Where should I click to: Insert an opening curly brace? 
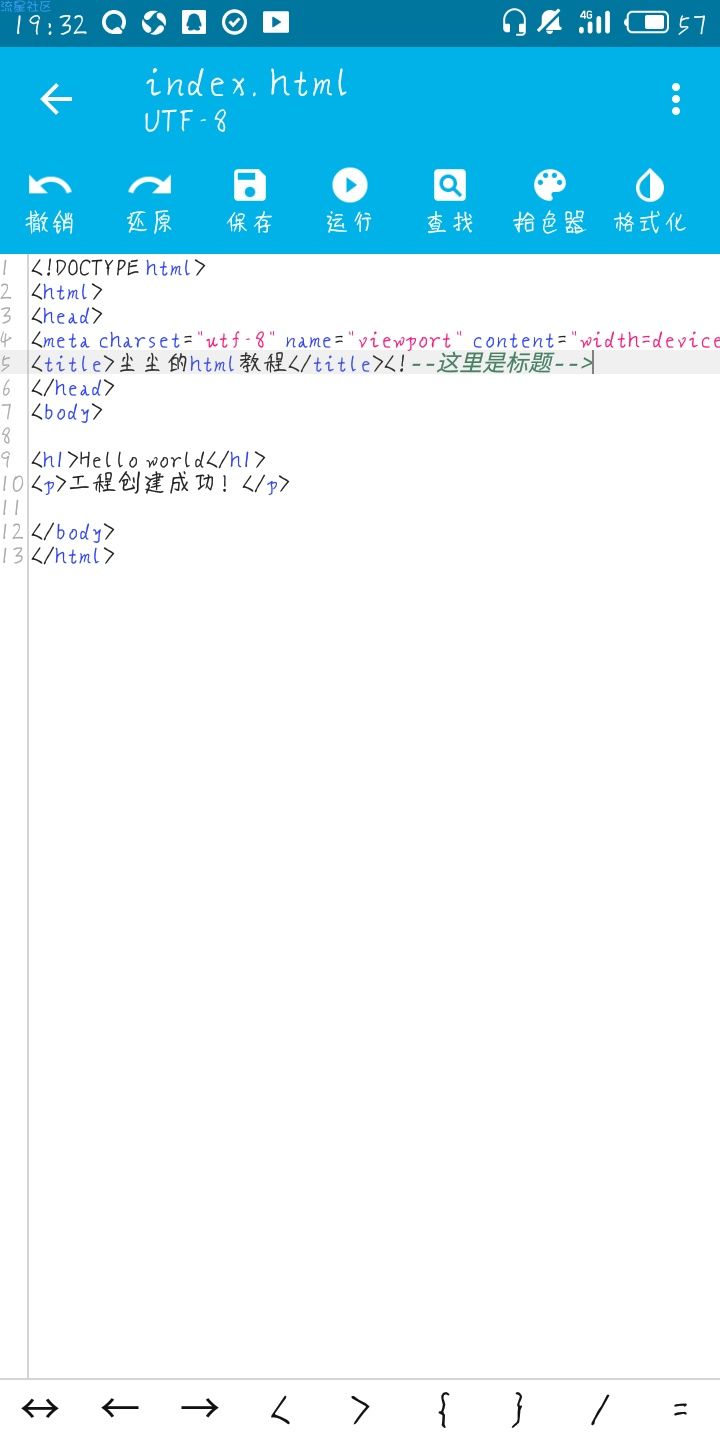[x=442, y=1409]
